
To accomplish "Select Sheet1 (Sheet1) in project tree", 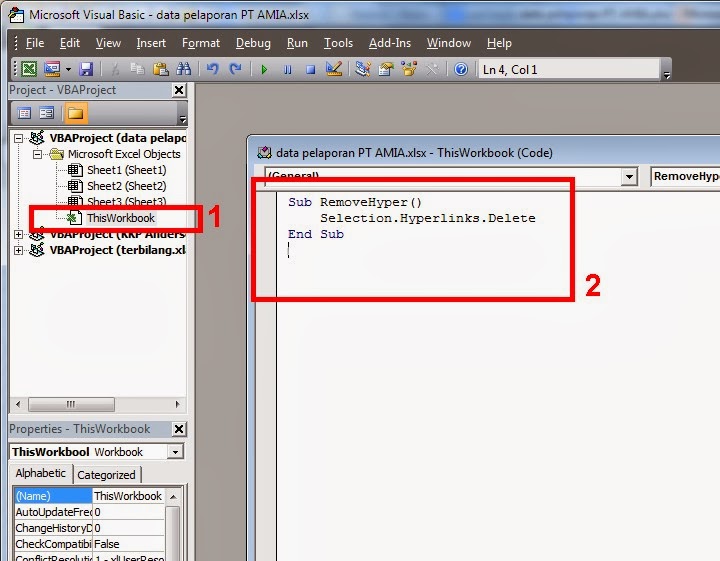I will (x=127, y=170).
